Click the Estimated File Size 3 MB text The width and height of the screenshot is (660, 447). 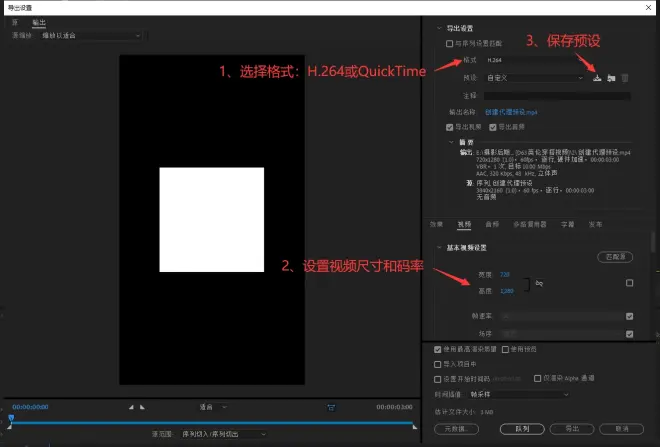(463, 412)
